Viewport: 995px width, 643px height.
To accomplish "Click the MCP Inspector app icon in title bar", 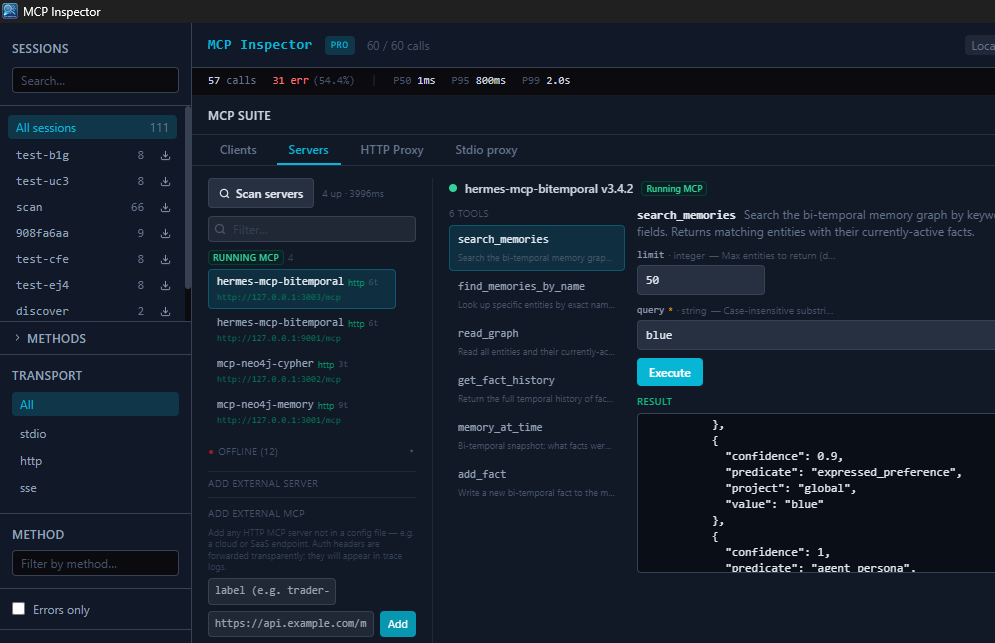I will coord(10,11).
